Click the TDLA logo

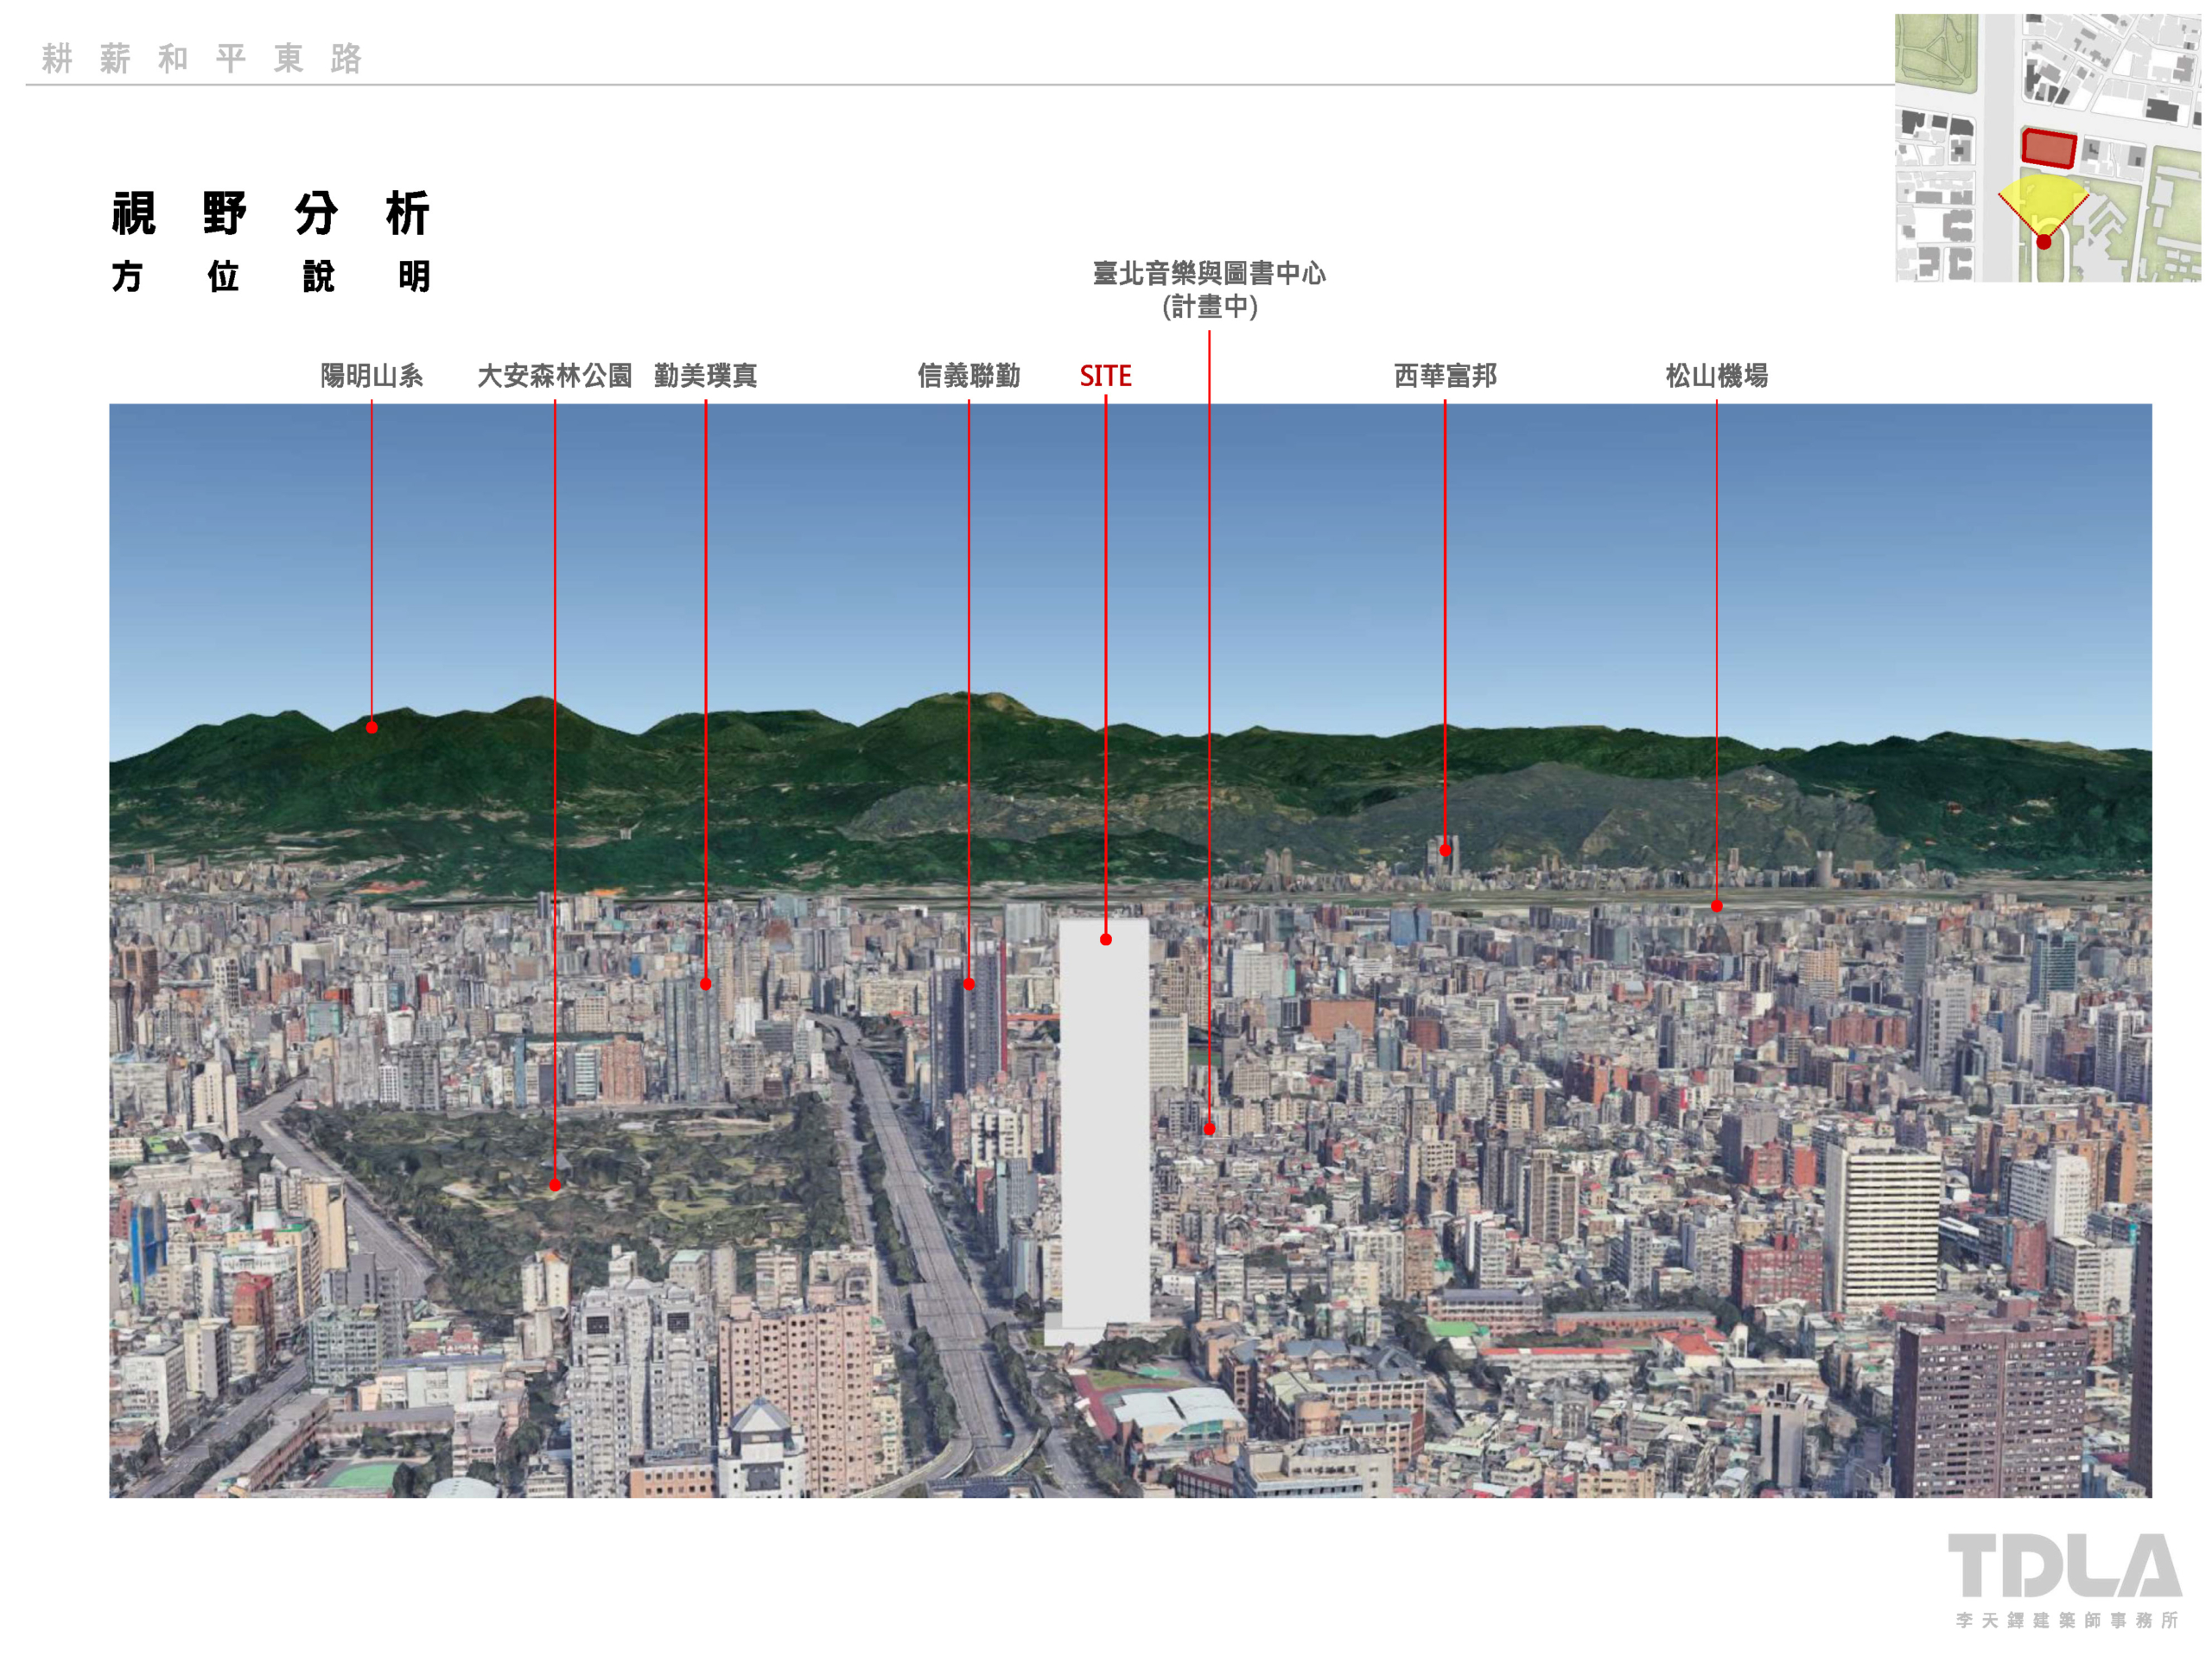2064,1567
